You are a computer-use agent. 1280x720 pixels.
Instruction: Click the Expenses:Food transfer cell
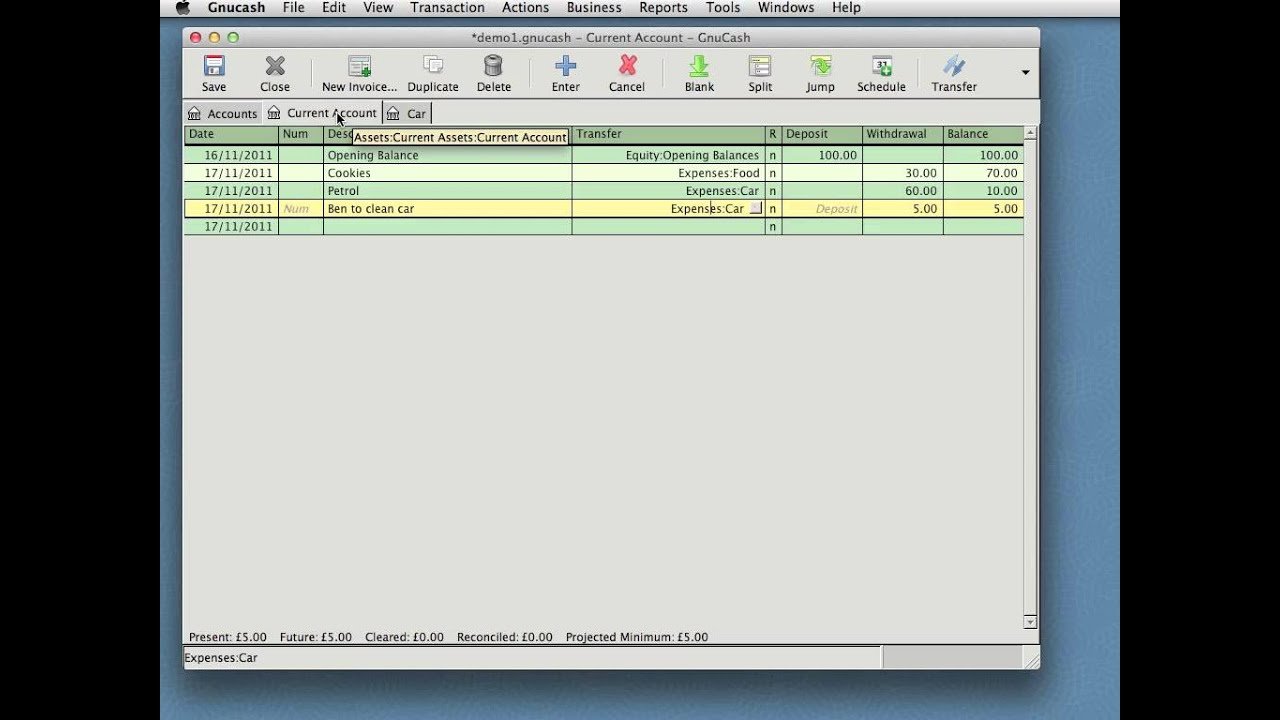click(668, 173)
